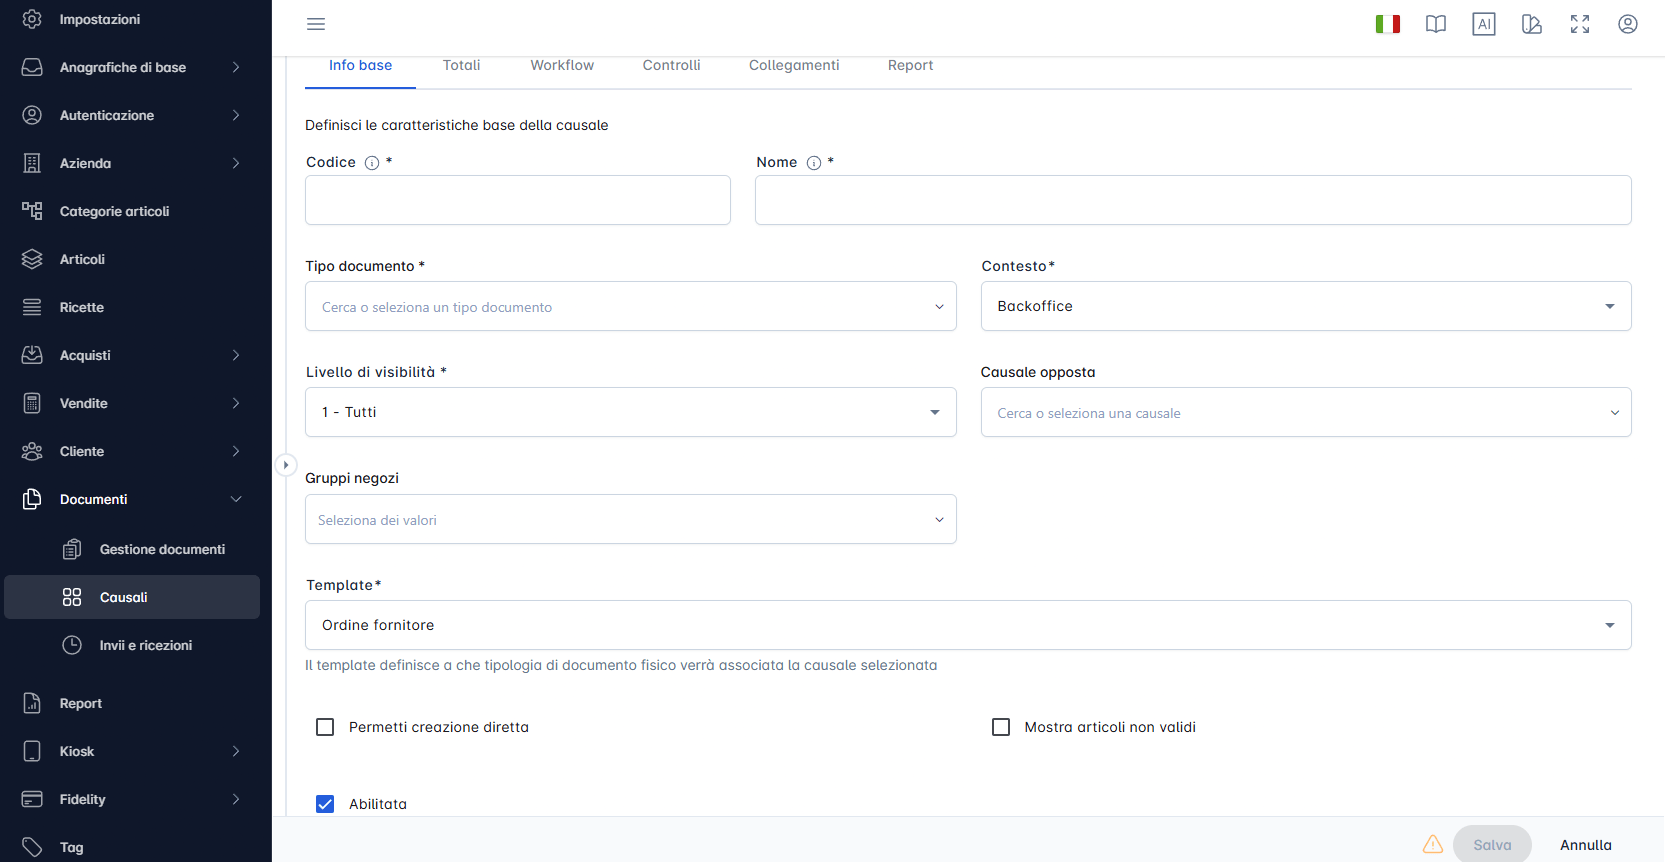Change language via Italian flag icon
Viewport: 1665px width, 862px height.
coord(1388,24)
